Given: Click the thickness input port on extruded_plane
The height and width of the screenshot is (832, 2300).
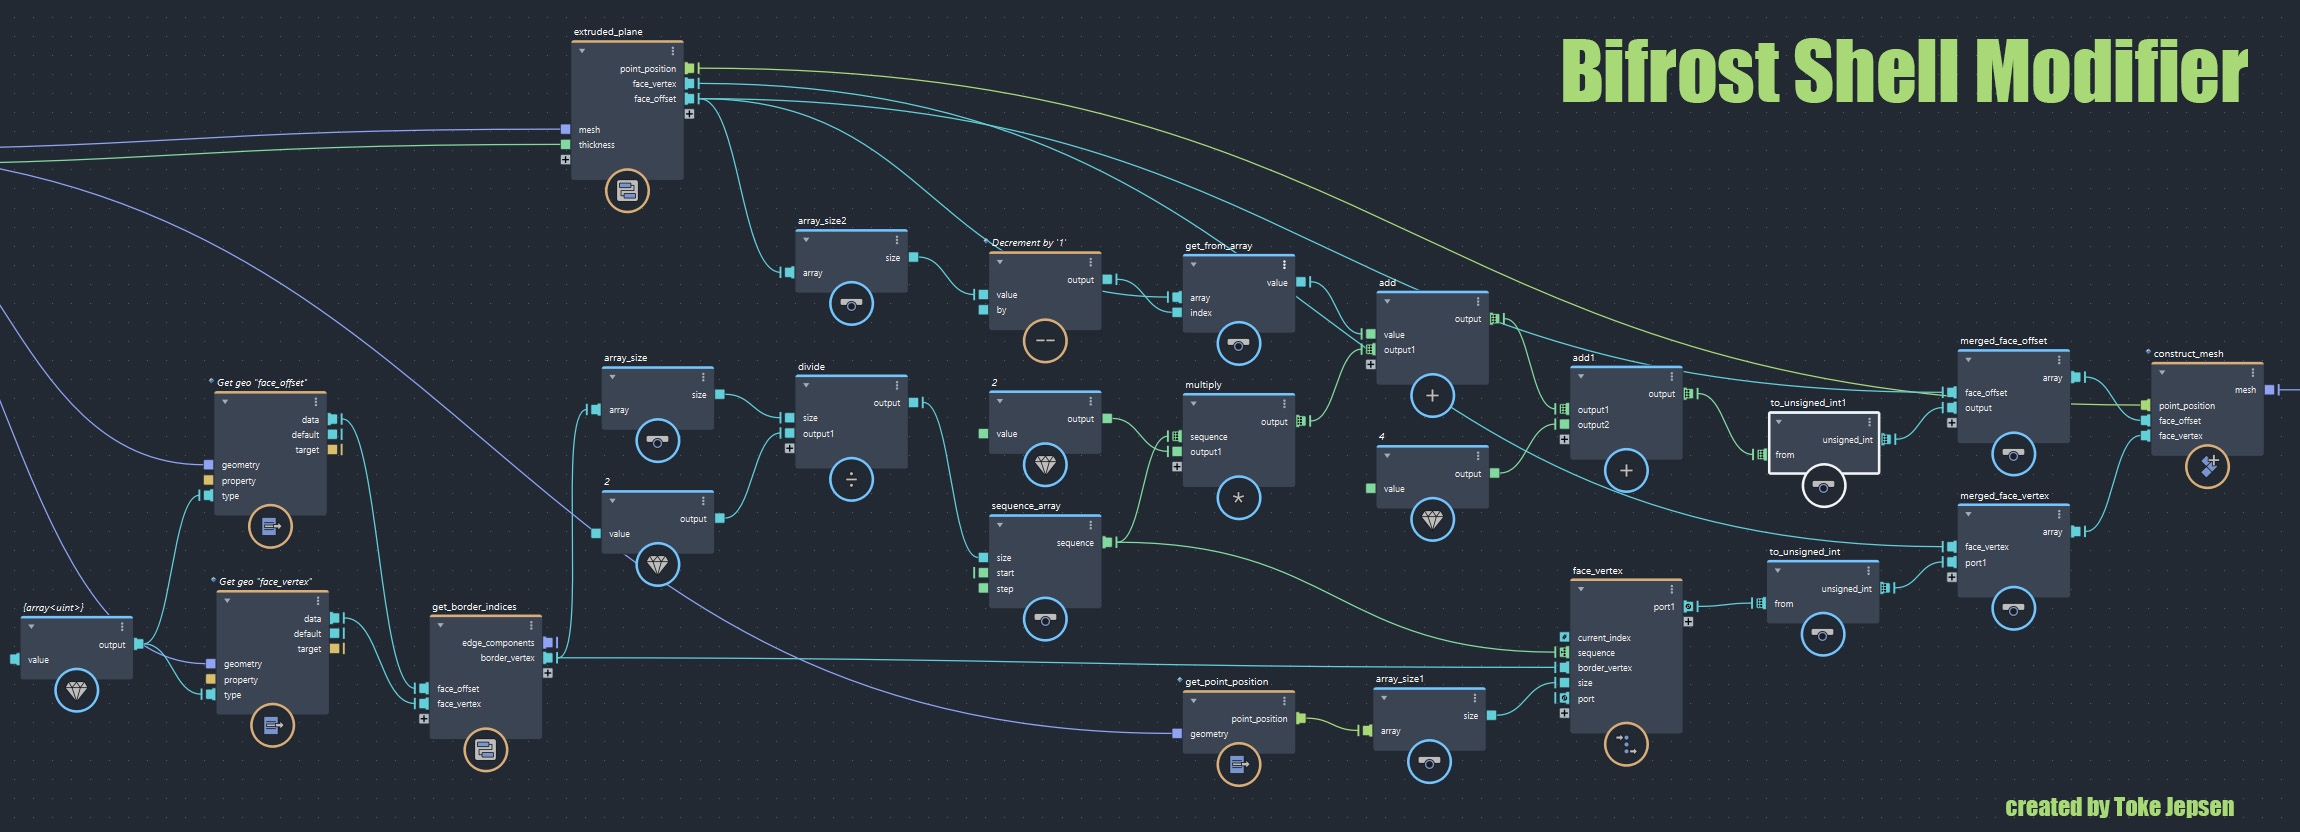Looking at the screenshot, I should pyautogui.click(x=566, y=145).
